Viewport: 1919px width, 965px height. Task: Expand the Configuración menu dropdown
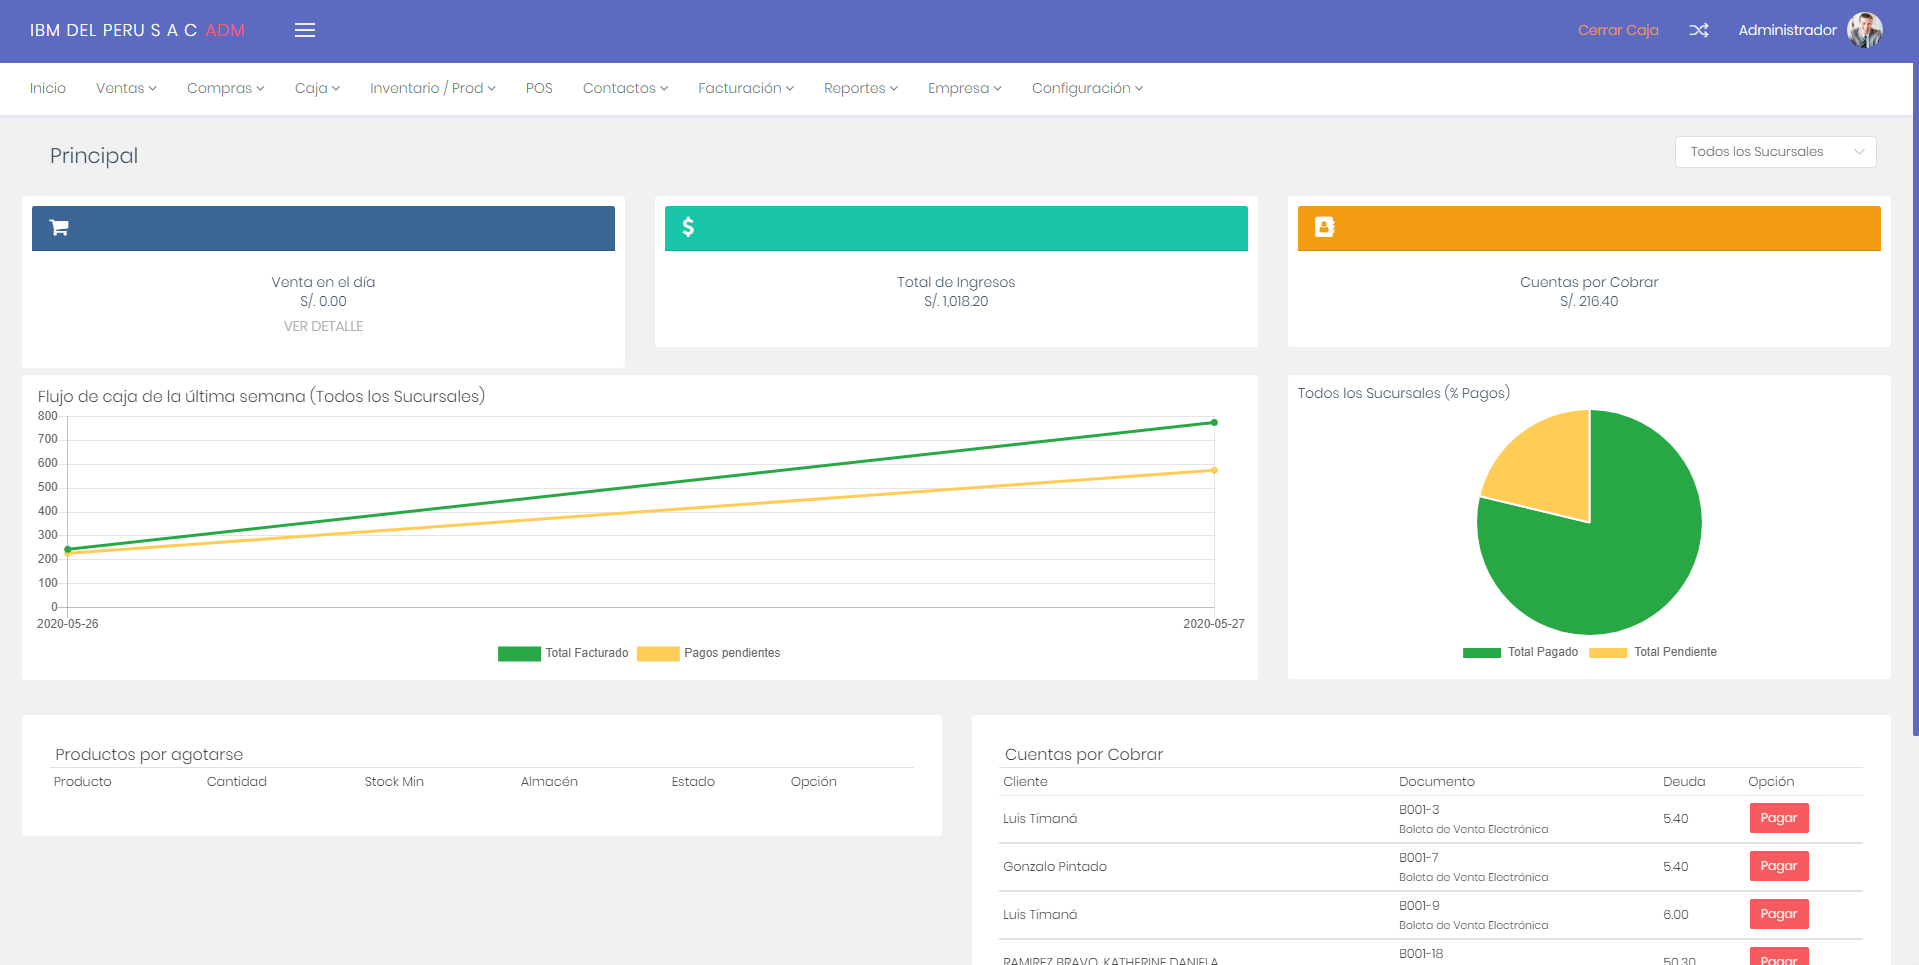[1087, 88]
